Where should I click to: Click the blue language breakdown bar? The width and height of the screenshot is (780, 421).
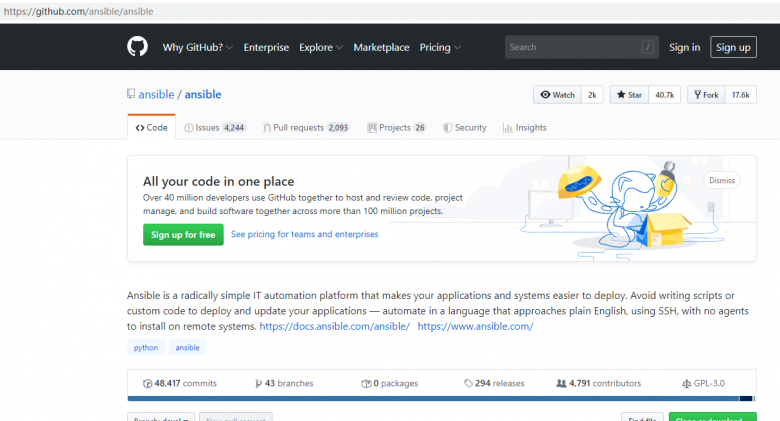433,399
